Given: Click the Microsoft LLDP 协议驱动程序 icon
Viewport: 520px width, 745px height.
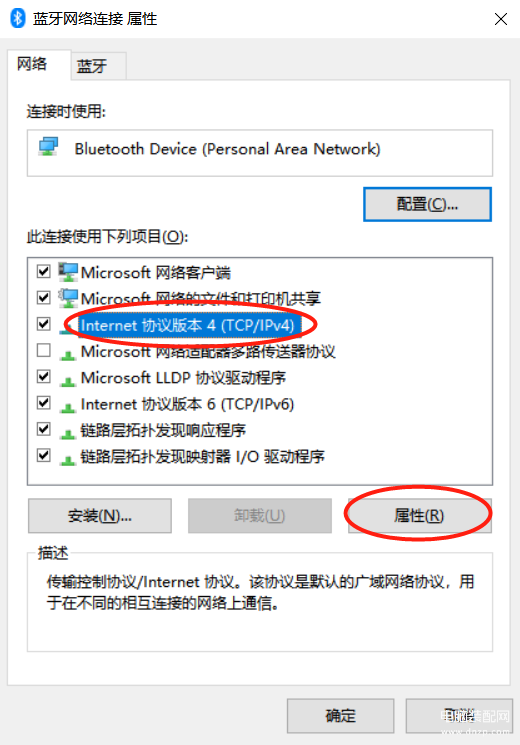Looking at the screenshot, I should 68,380.
